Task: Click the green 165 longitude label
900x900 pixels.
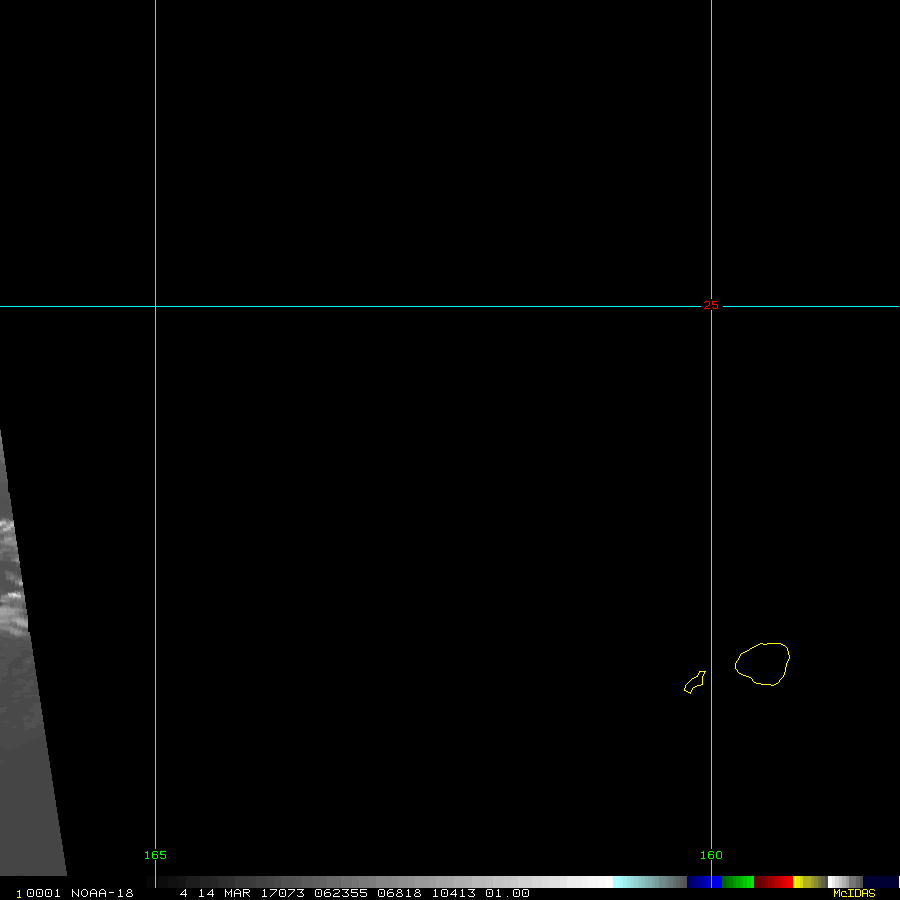Action: [x=155, y=855]
